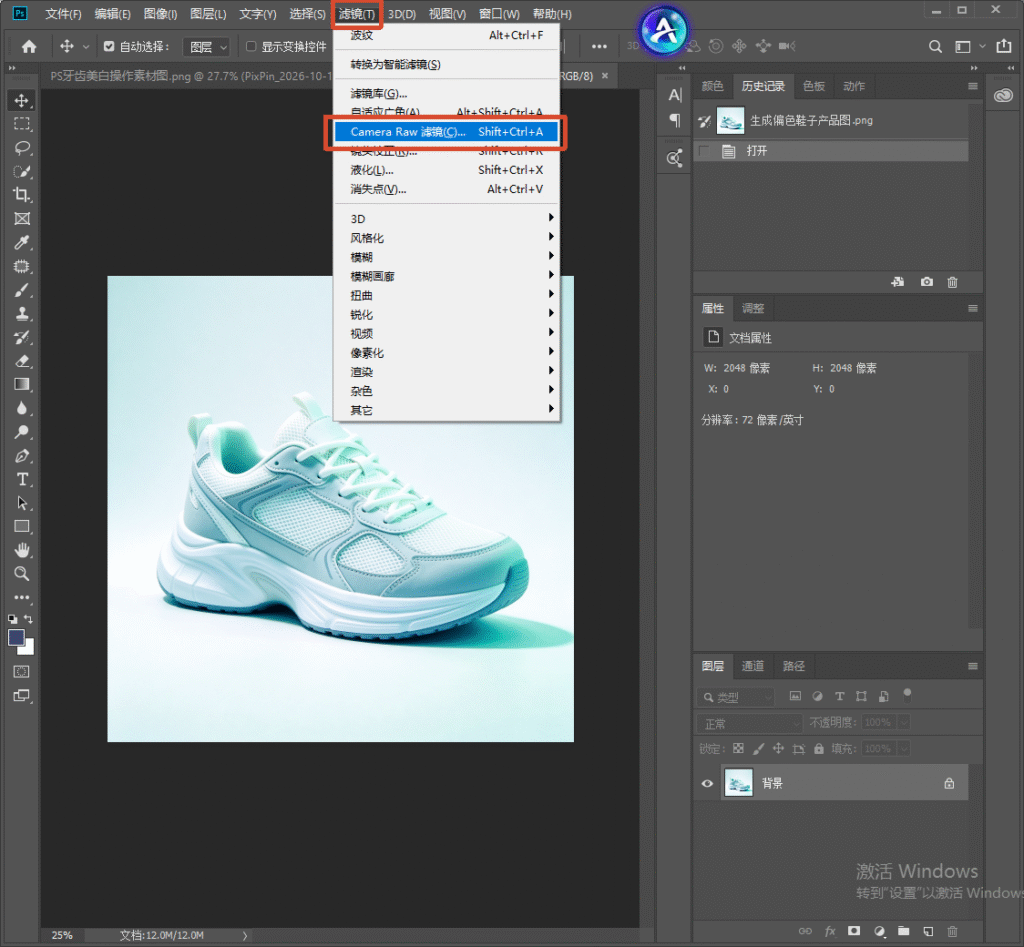Choose the Eyedropper tool
This screenshot has height=947, width=1024.
click(22, 242)
